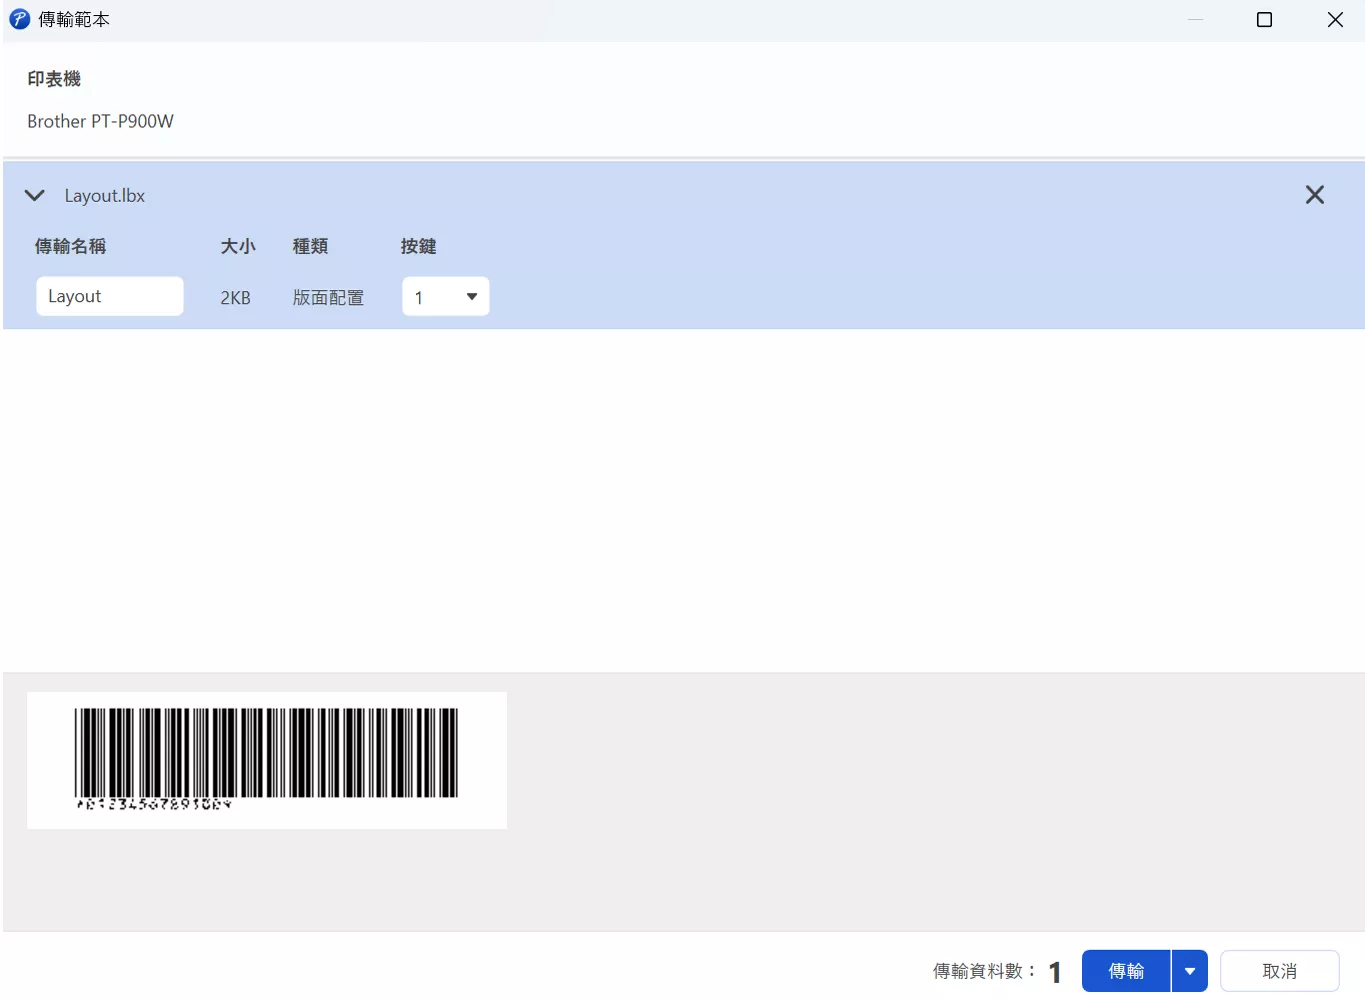The width and height of the screenshot is (1365, 1000).
Task: Click the 取消 button
Action: pos(1279,971)
